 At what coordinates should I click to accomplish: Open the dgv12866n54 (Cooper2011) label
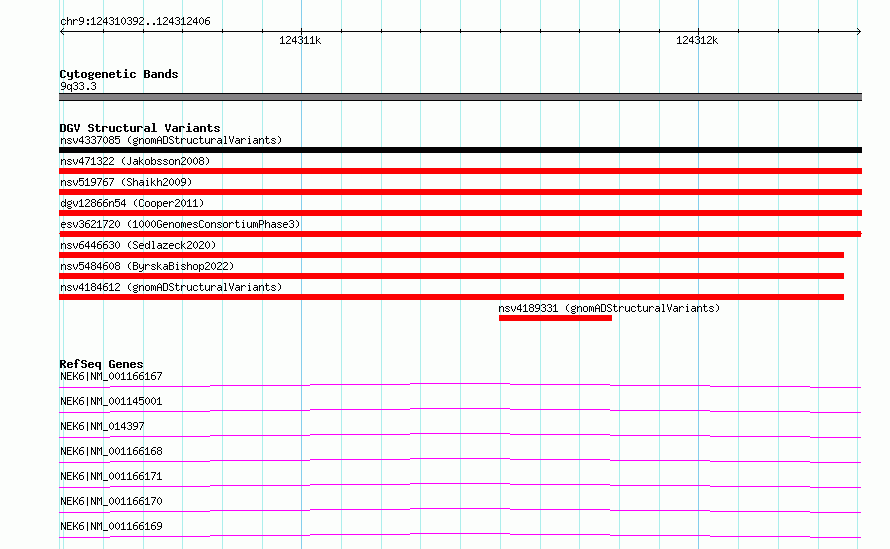(x=132, y=203)
